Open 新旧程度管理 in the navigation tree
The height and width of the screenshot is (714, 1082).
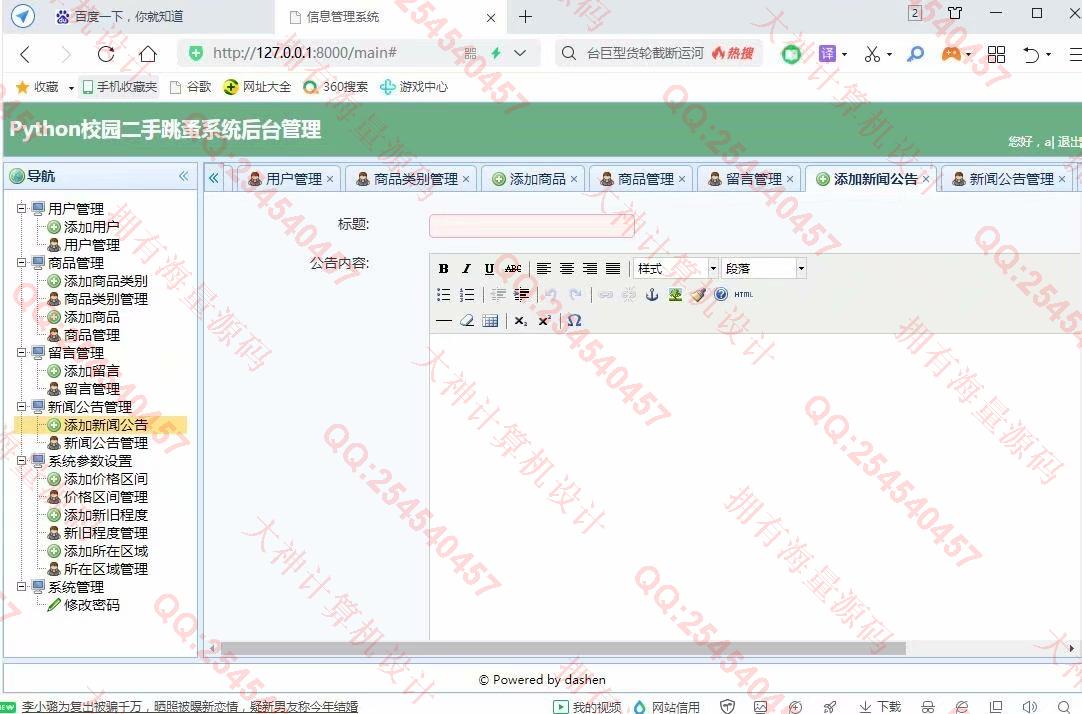tap(106, 533)
